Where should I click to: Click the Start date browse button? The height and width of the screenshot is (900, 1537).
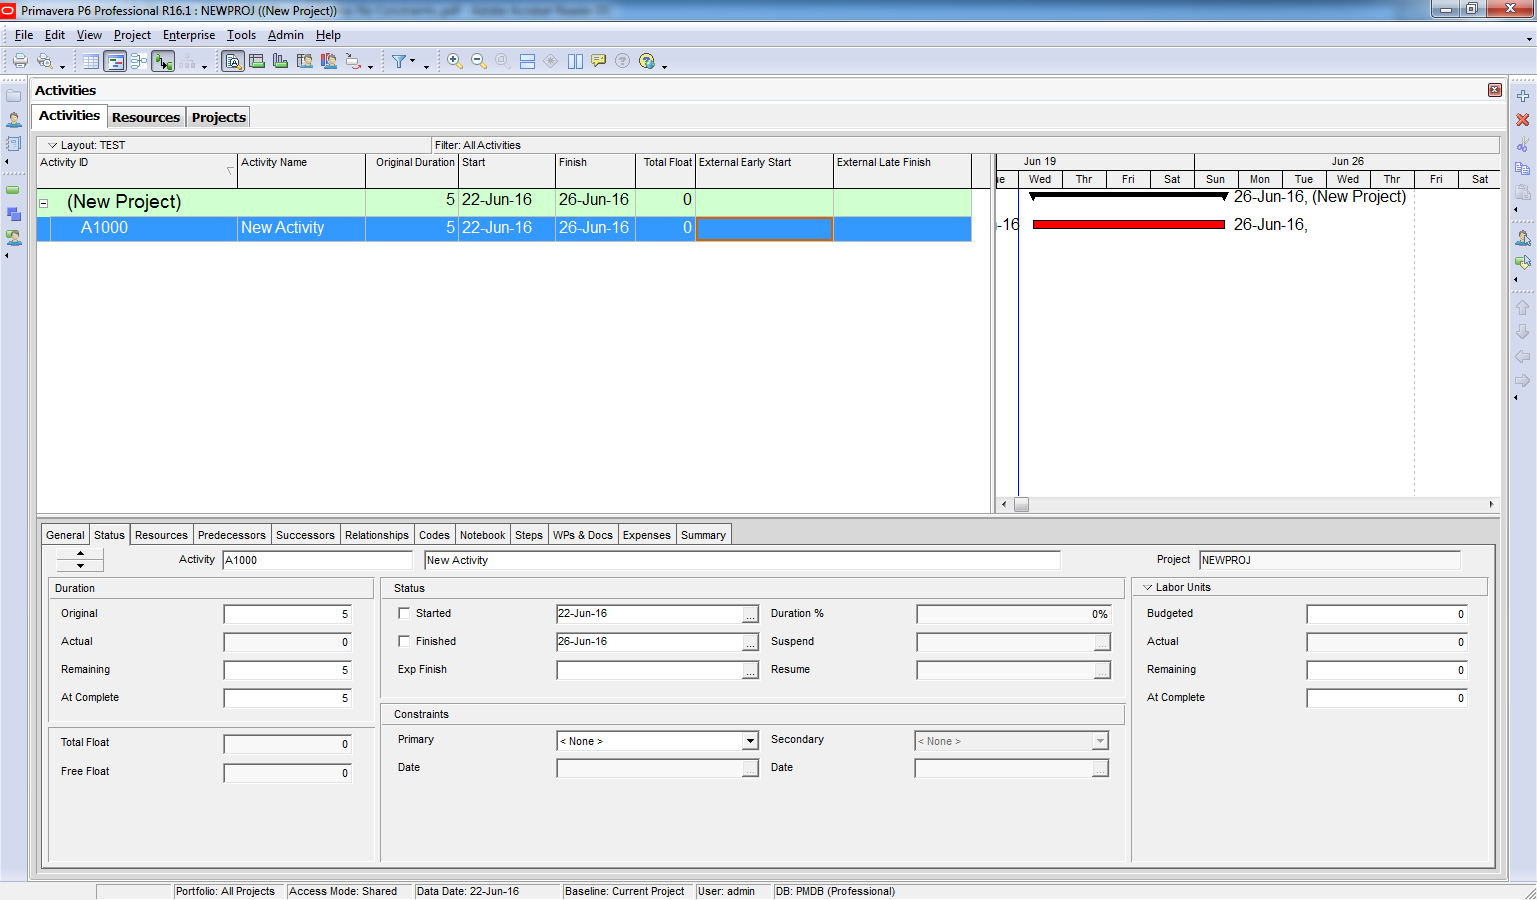tap(750, 614)
